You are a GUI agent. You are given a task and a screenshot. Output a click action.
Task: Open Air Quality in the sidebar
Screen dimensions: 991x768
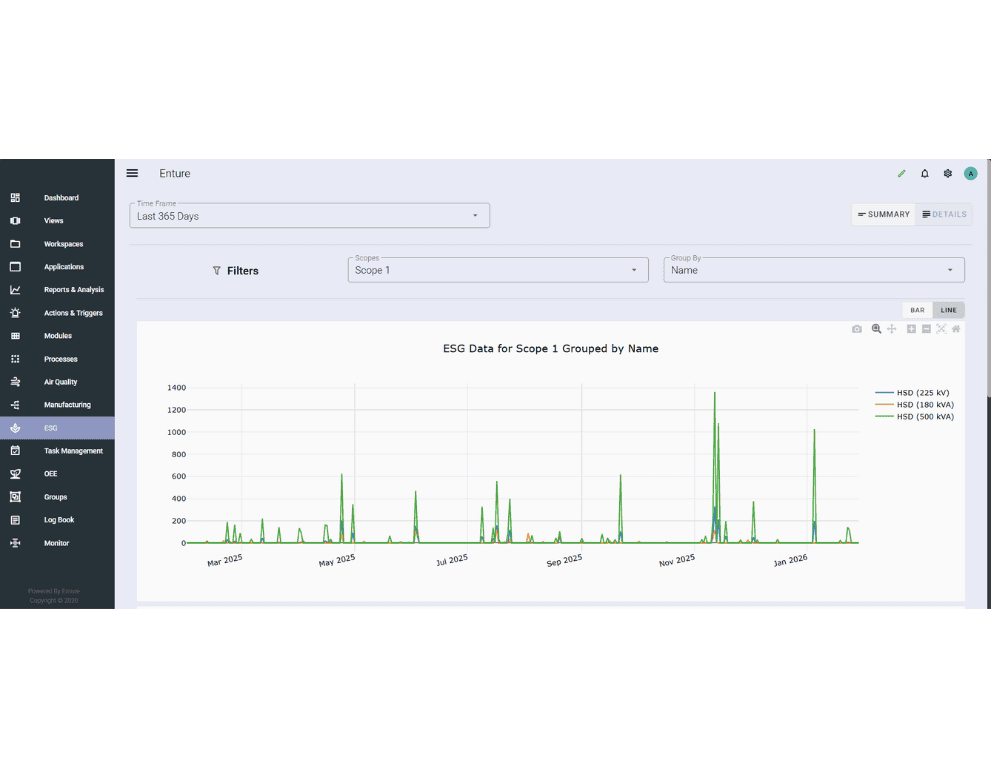click(60, 382)
